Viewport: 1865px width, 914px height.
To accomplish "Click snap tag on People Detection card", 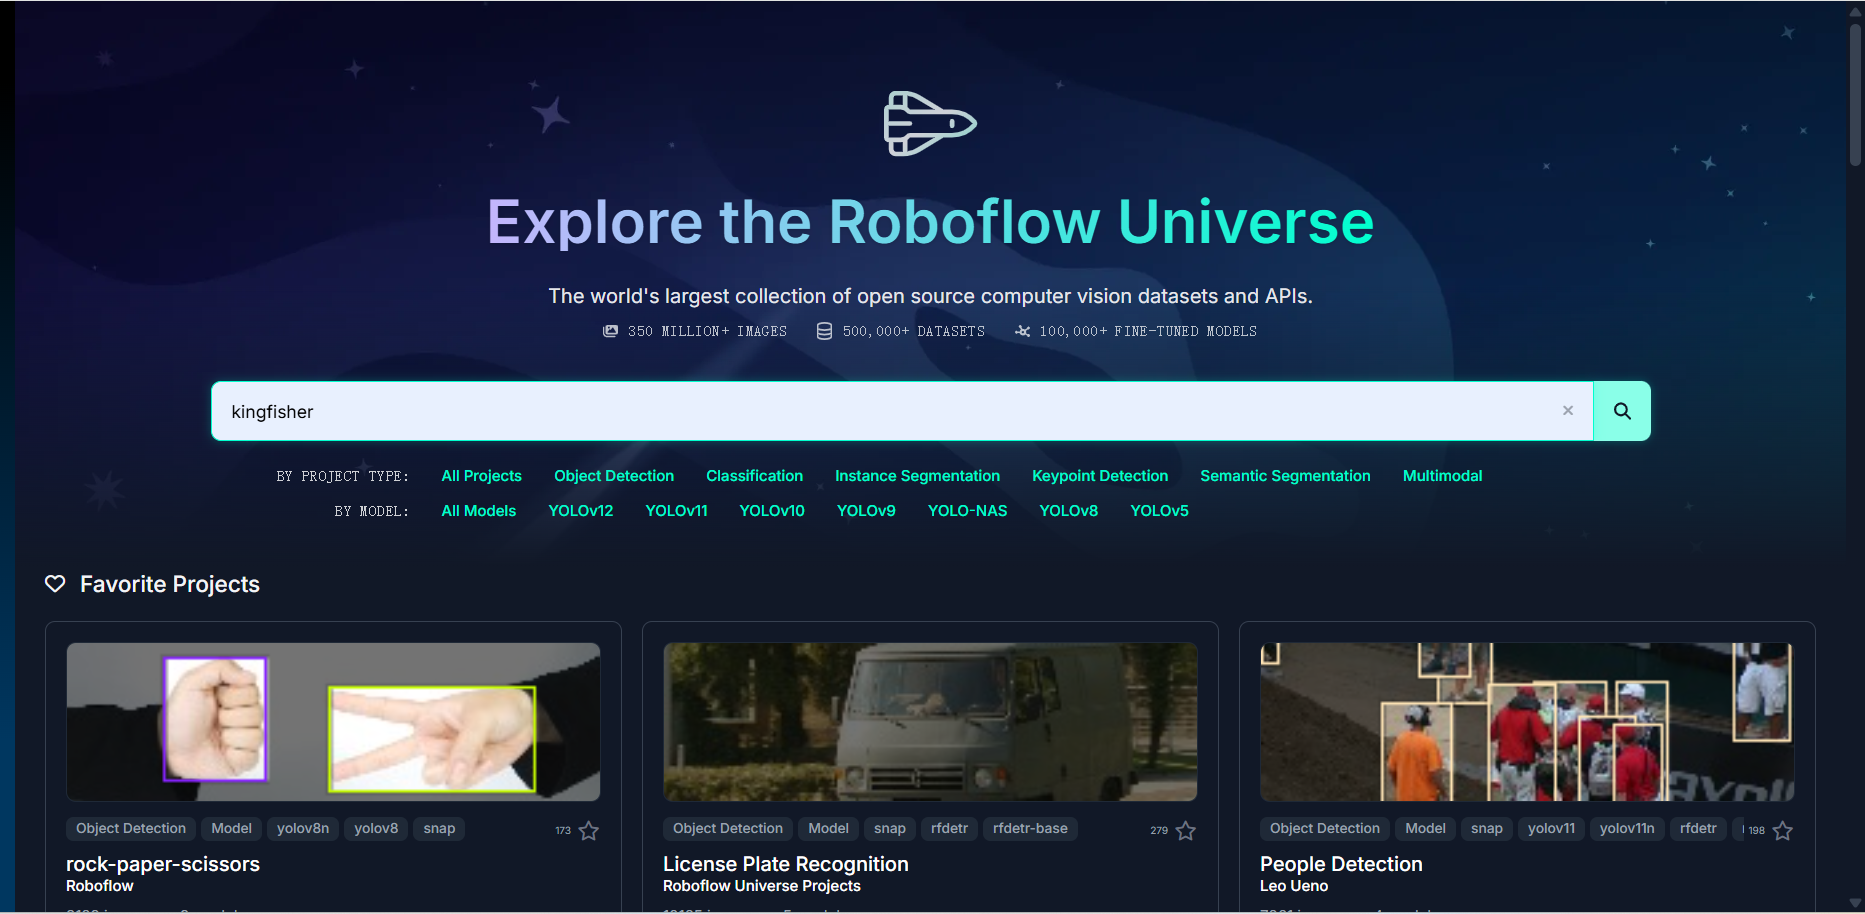I will [1487, 829].
